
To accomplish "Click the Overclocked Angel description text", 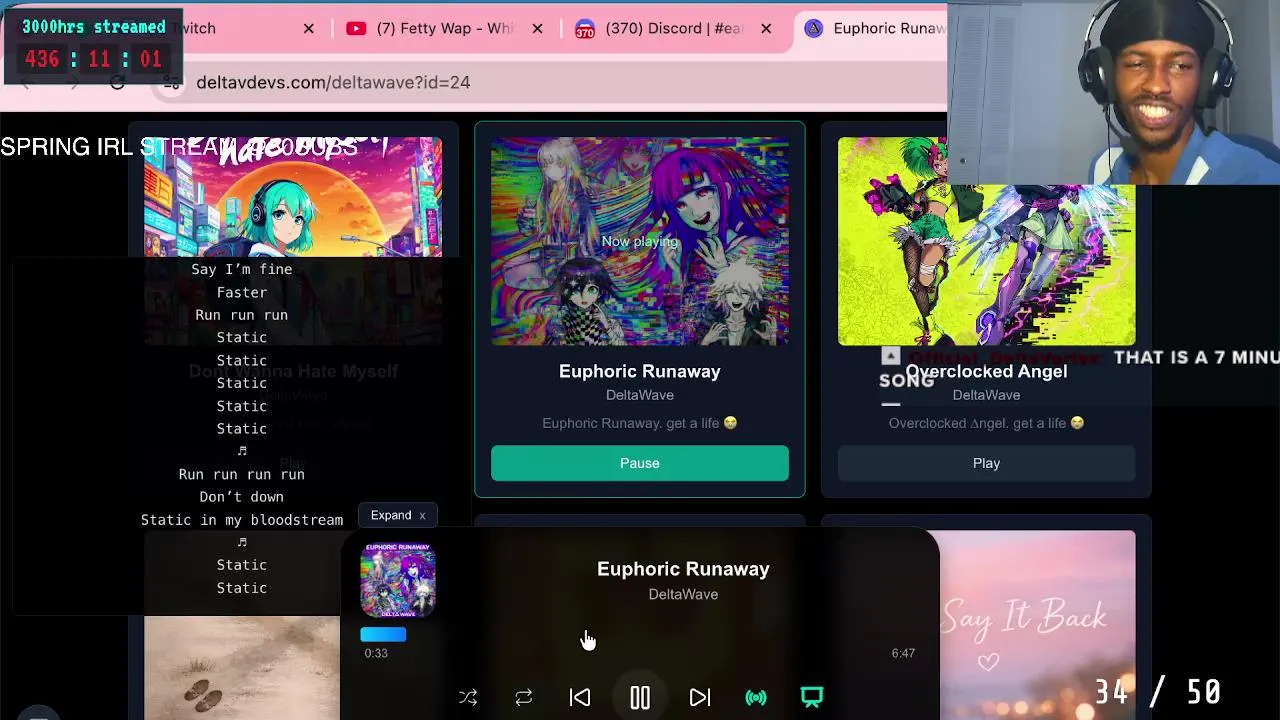I will coord(986,423).
